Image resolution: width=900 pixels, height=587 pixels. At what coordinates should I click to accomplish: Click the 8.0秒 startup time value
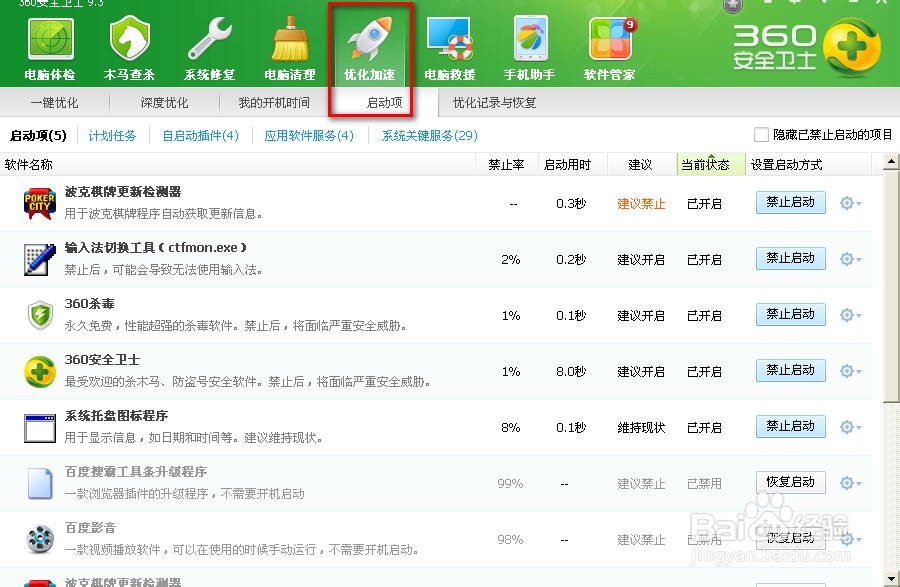pyautogui.click(x=571, y=372)
